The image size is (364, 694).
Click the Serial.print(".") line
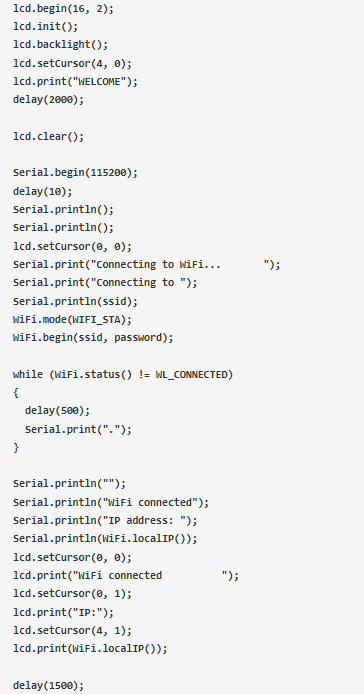point(78,429)
